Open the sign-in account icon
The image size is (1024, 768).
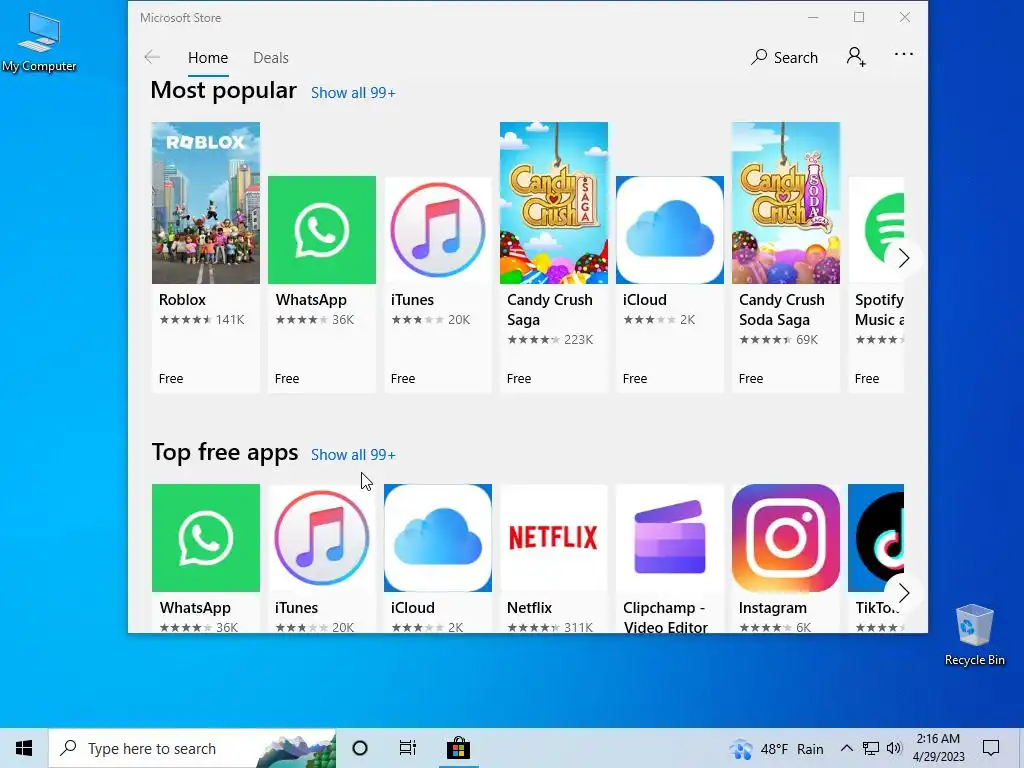click(x=856, y=57)
